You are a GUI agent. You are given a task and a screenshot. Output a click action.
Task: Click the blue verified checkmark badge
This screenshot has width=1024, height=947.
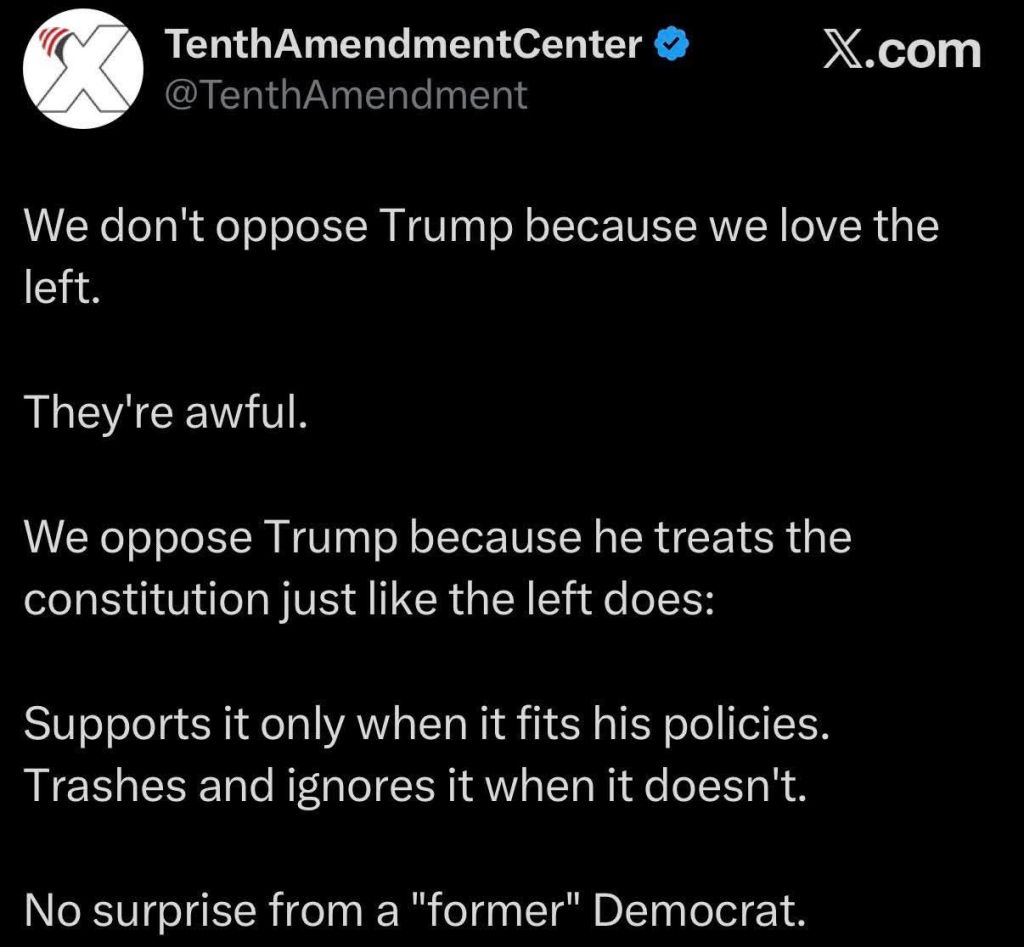pyautogui.click(x=668, y=44)
